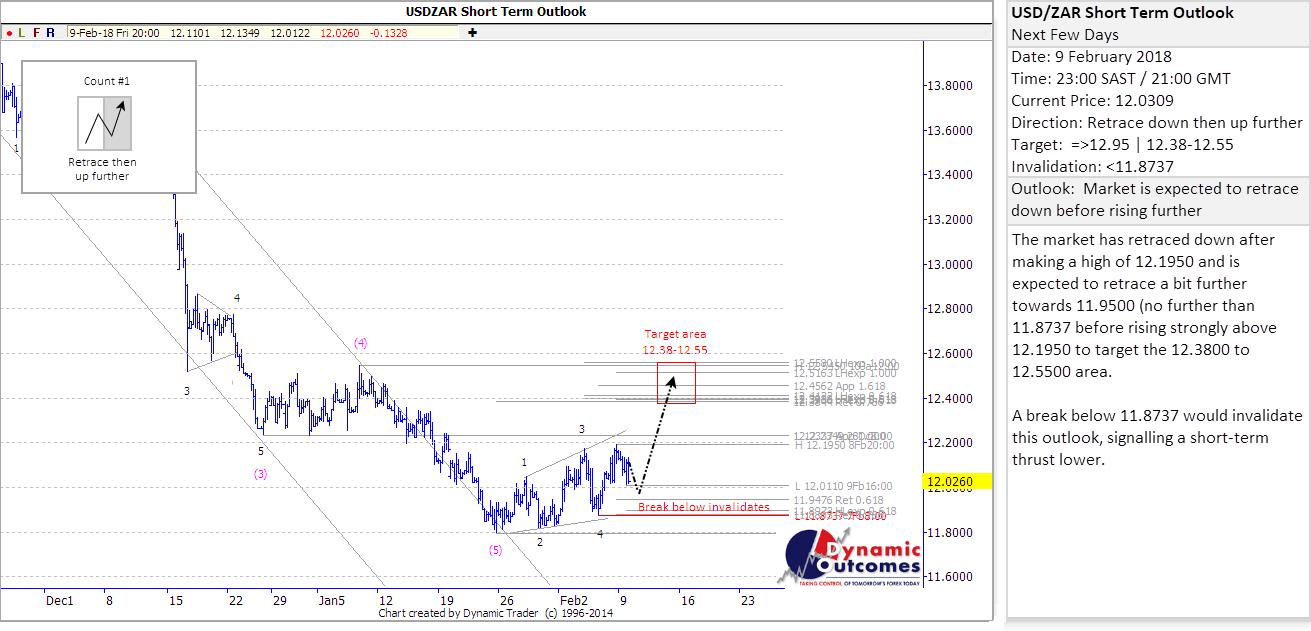This screenshot has height=631, width=1311.
Task: Click the yellow 12.0260 price marker on axis
Action: (x=955, y=482)
